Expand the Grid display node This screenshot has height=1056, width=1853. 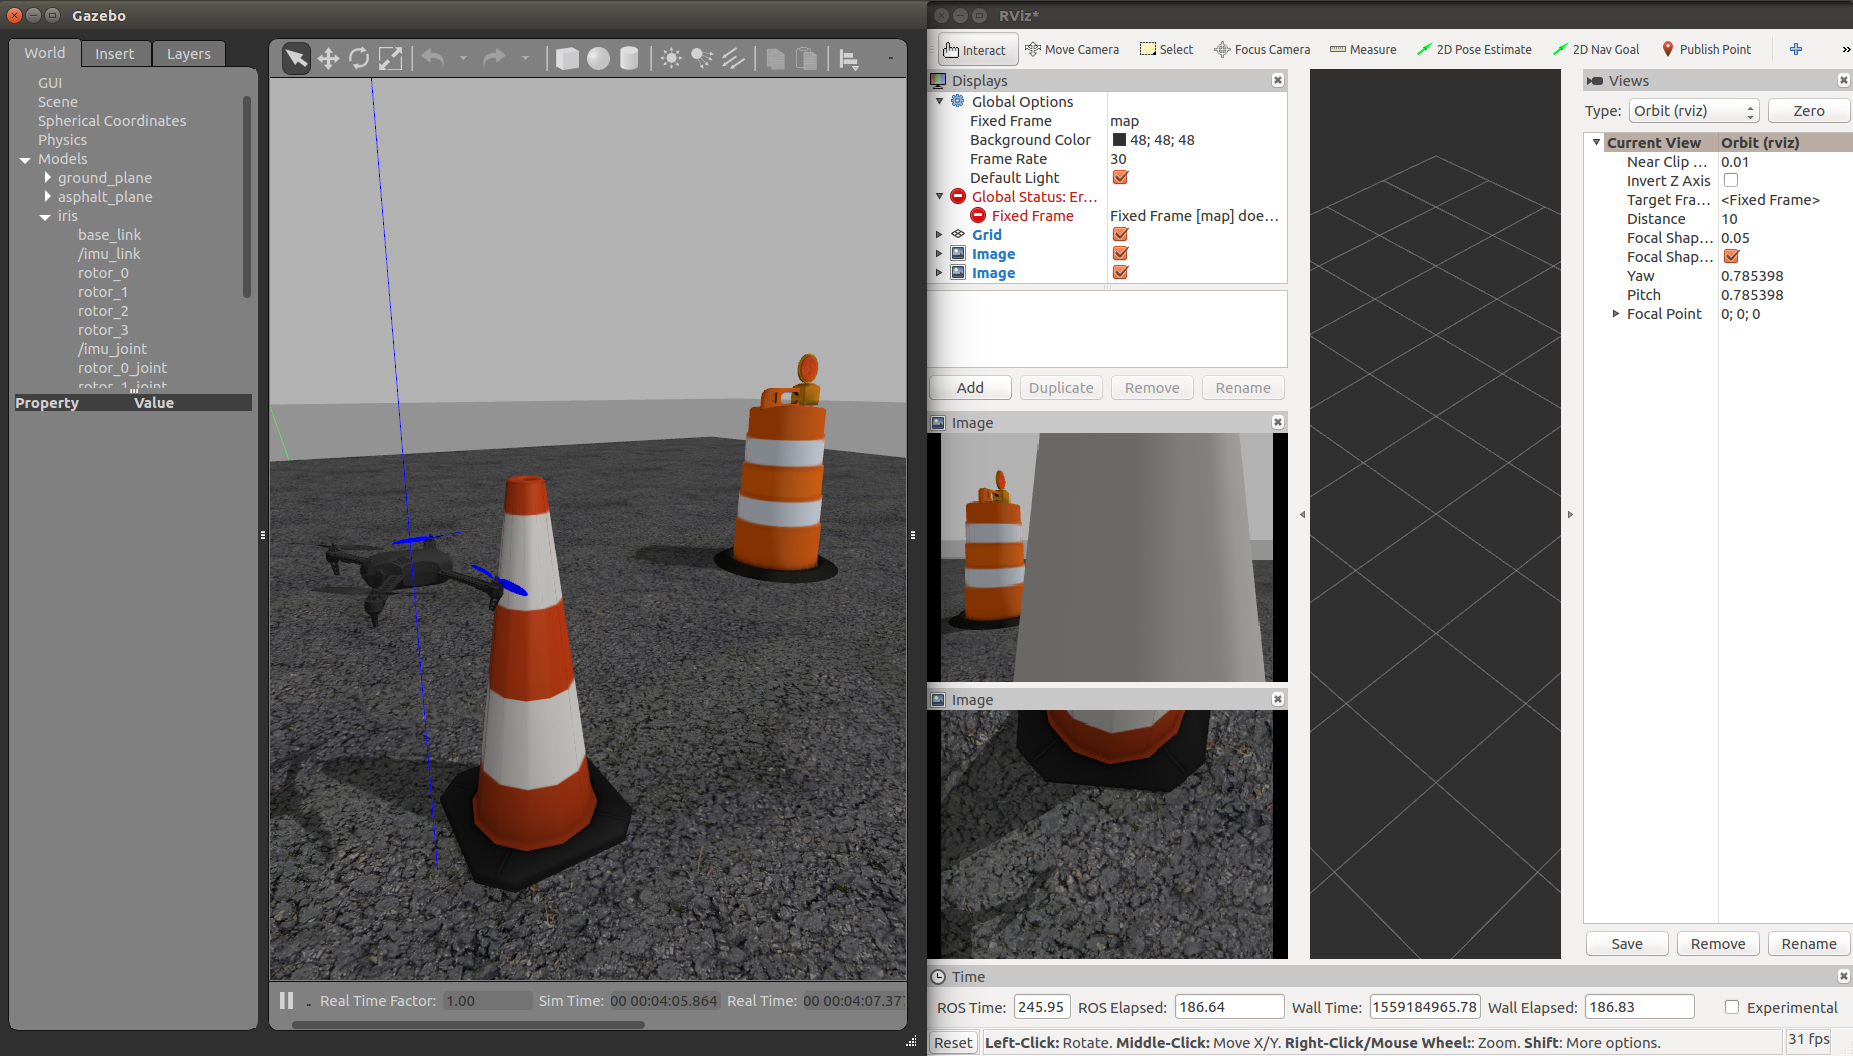pos(939,235)
